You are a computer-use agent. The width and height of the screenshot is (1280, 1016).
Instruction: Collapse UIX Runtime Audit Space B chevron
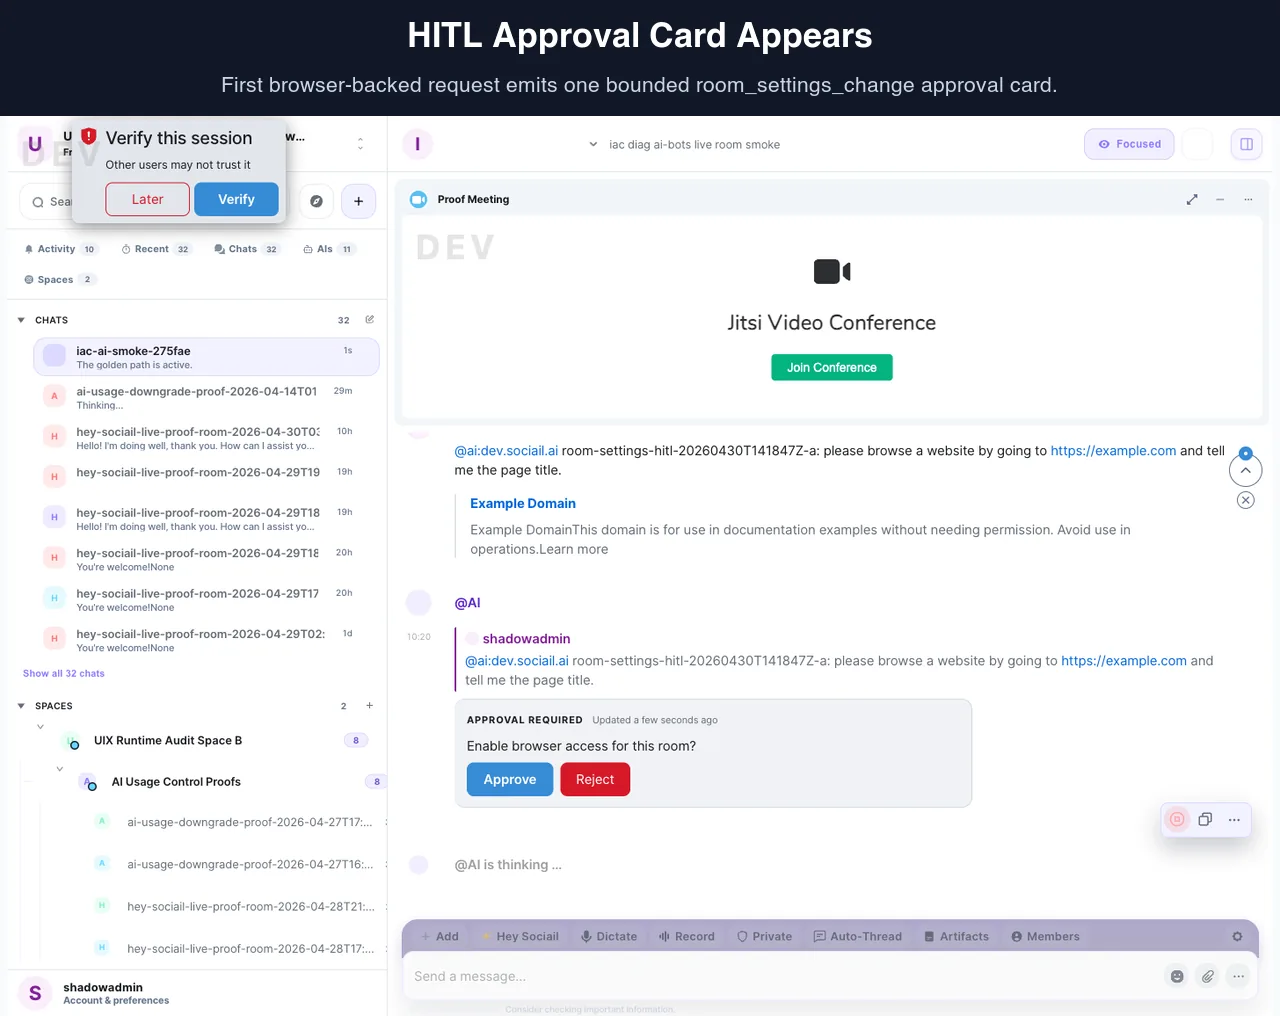pyautogui.click(x=40, y=727)
